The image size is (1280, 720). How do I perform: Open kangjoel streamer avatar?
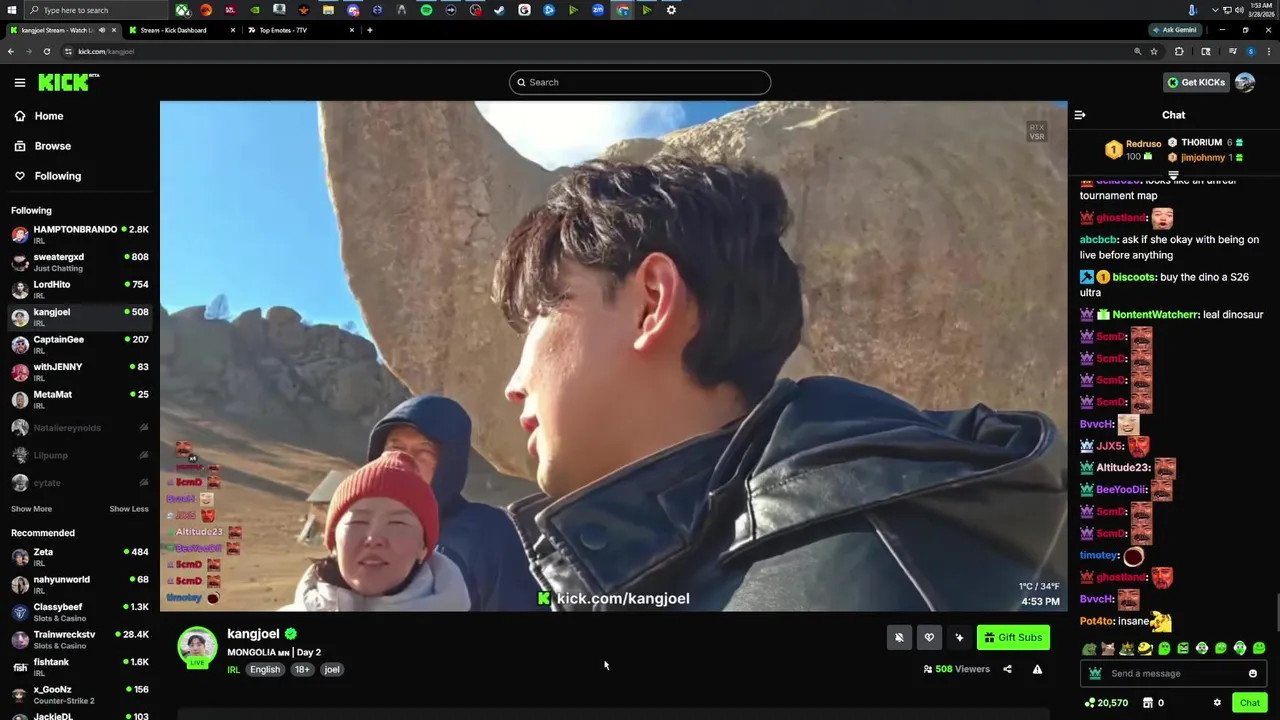[x=197, y=647]
